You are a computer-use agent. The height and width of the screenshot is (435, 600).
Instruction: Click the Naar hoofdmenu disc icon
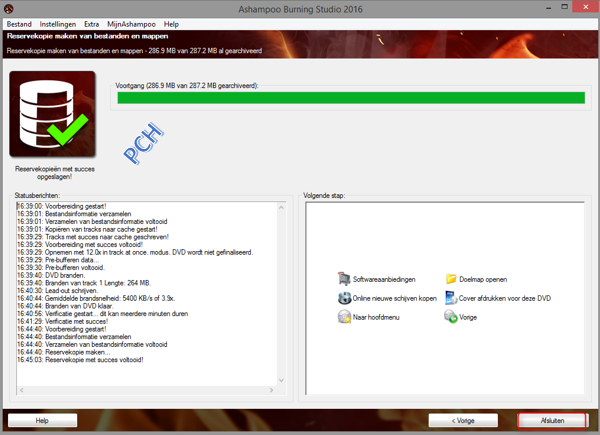(344, 317)
